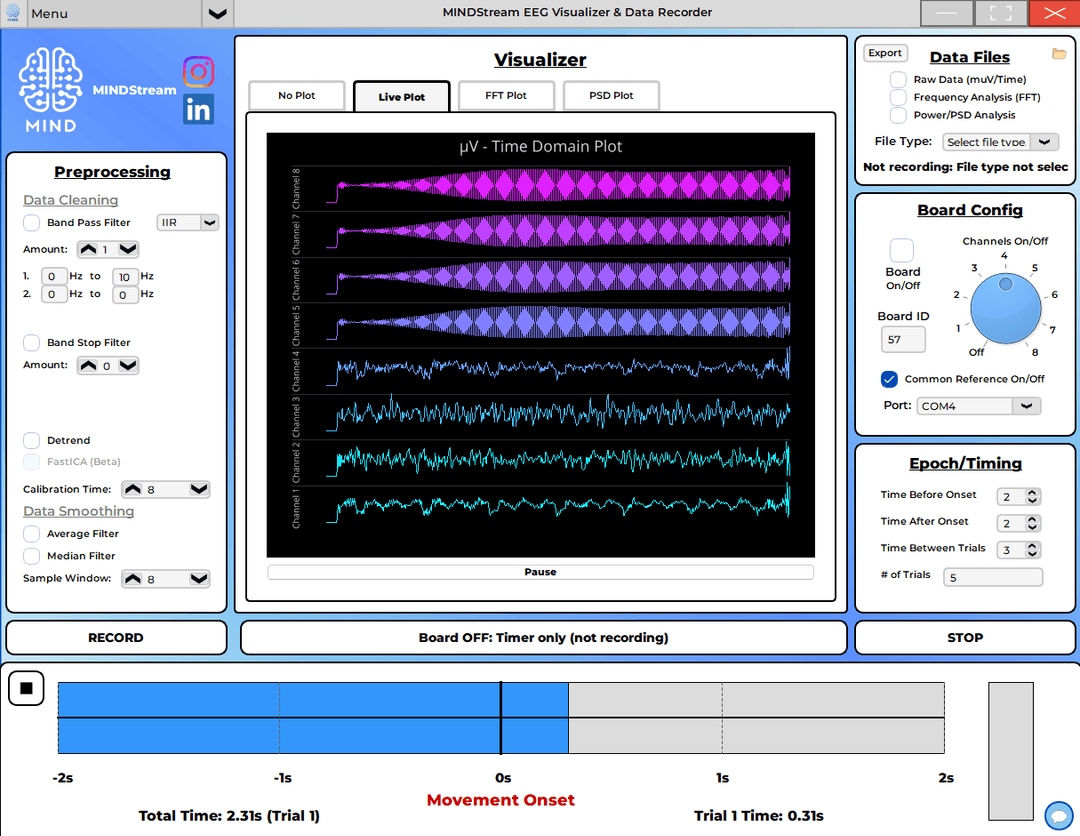Click the RECORD button
The image size is (1080, 836).
pyautogui.click(x=116, y=638)
